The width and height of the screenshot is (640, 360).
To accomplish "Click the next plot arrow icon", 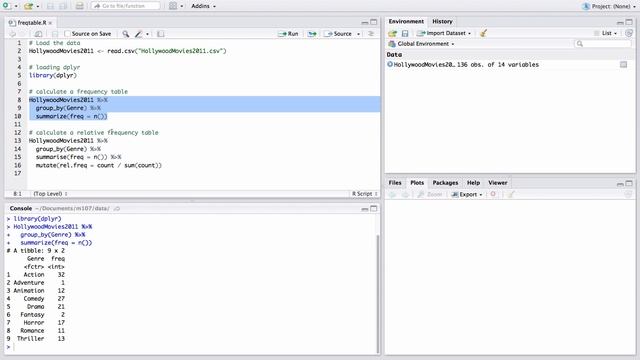I will pyautogui.click(x=405, y=195).
